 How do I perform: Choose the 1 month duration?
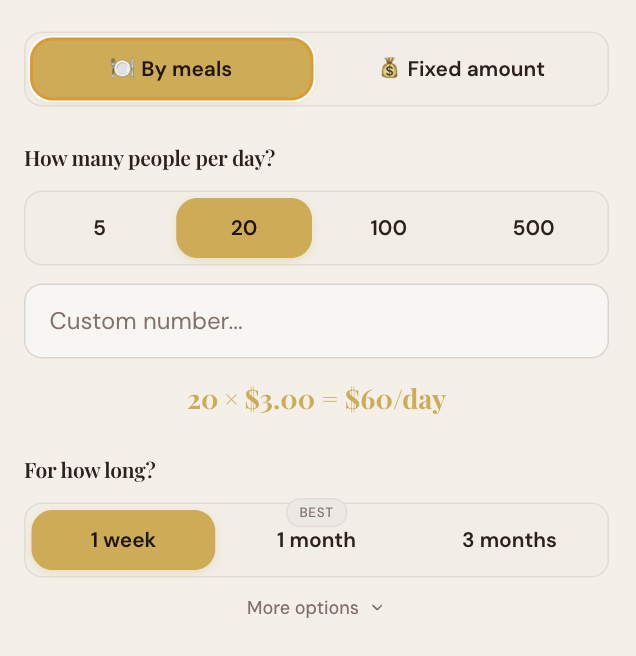[316, 540]
